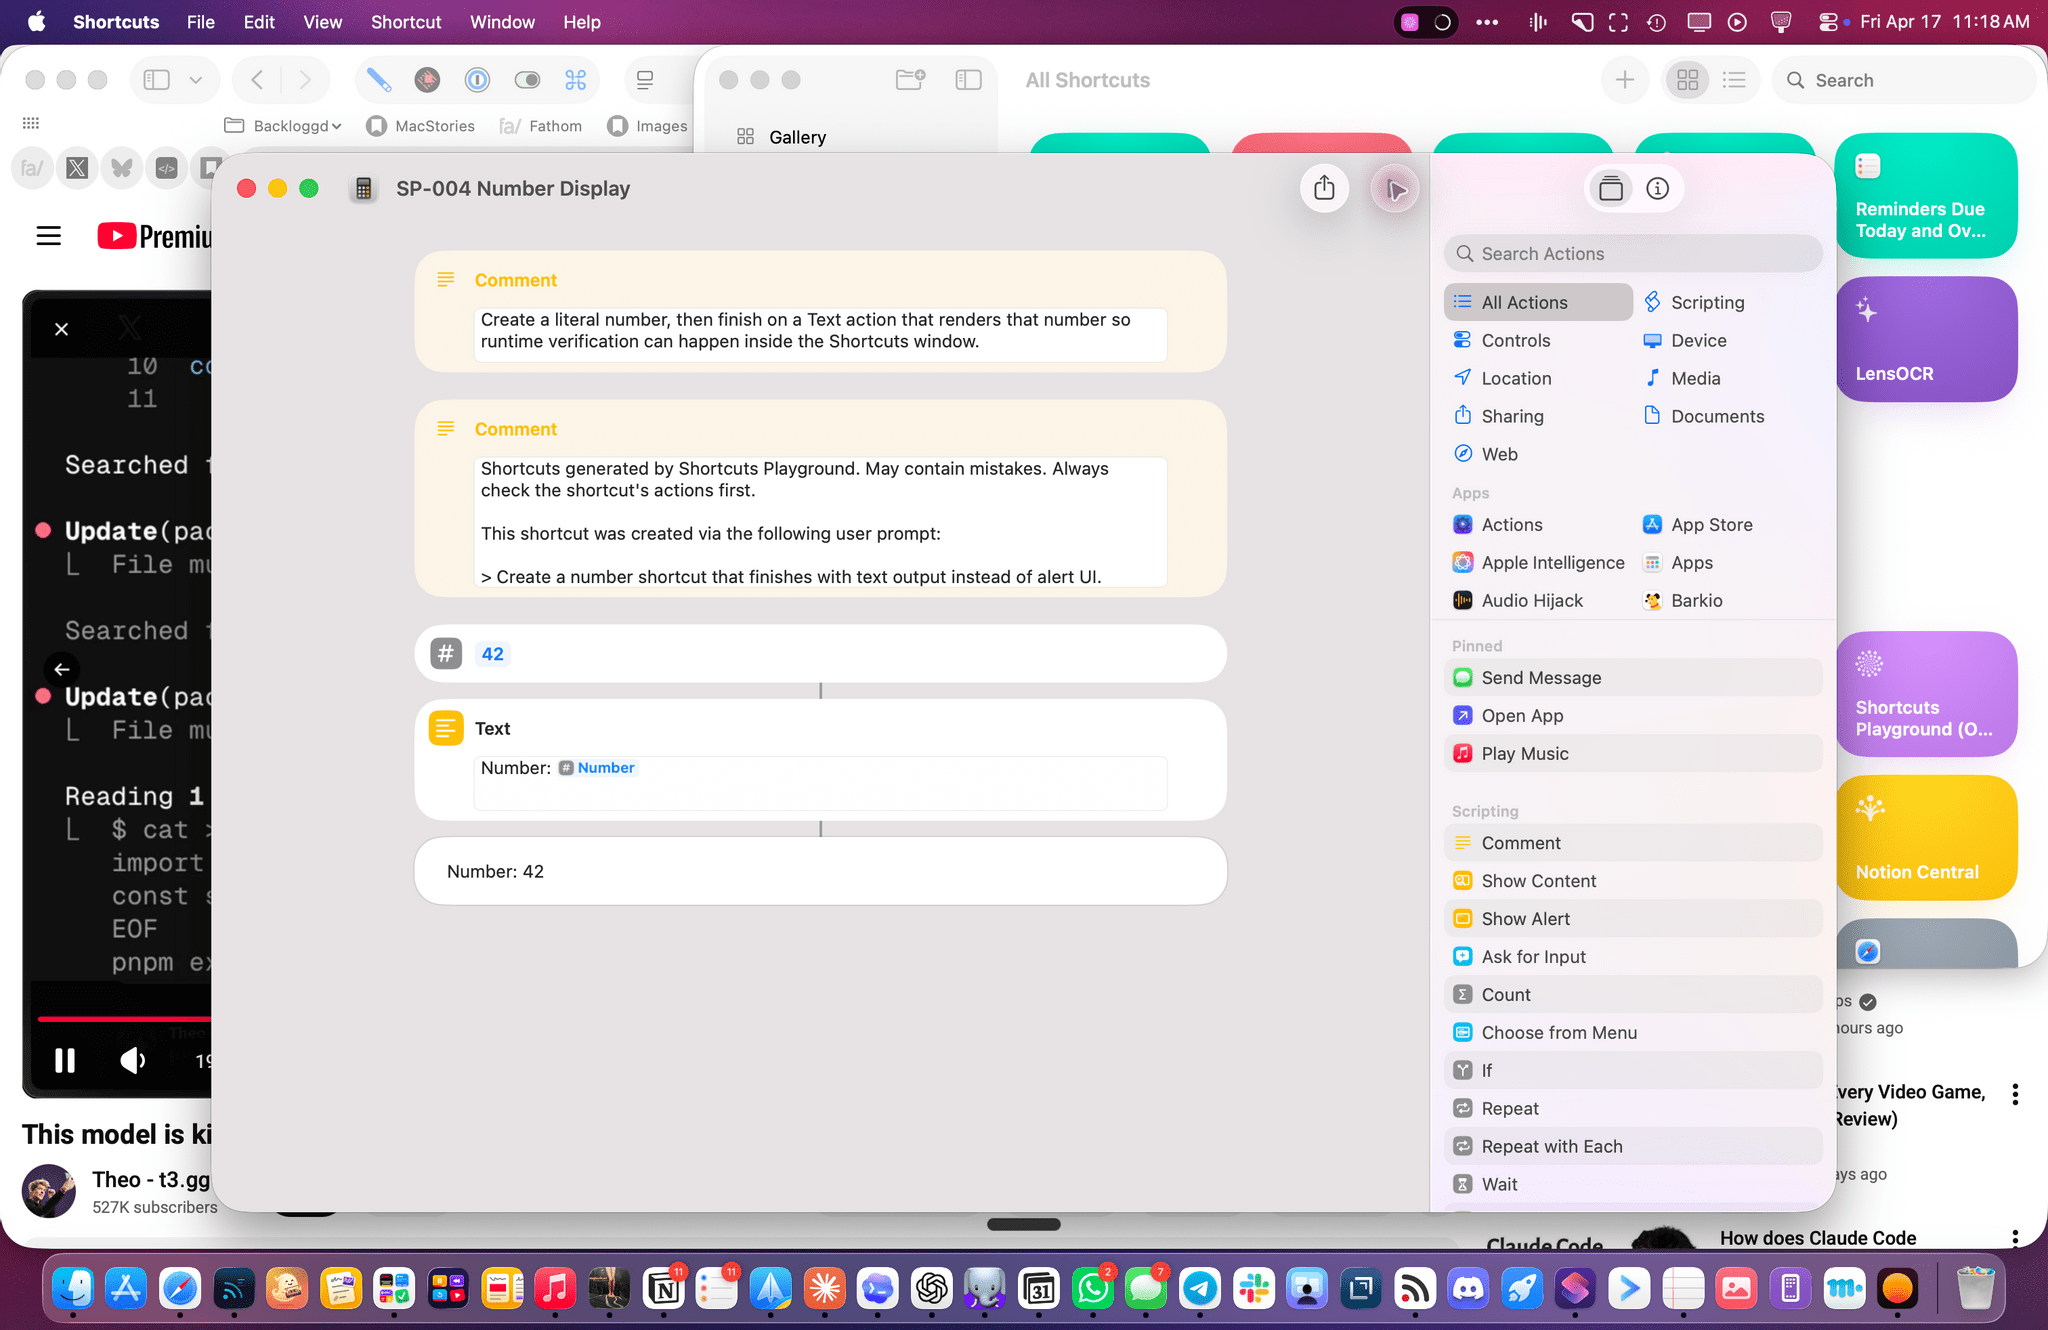Click the calculator shortcut icon in the title bar
This screenshot has width=2048, height=1330.
coord(364,189)
